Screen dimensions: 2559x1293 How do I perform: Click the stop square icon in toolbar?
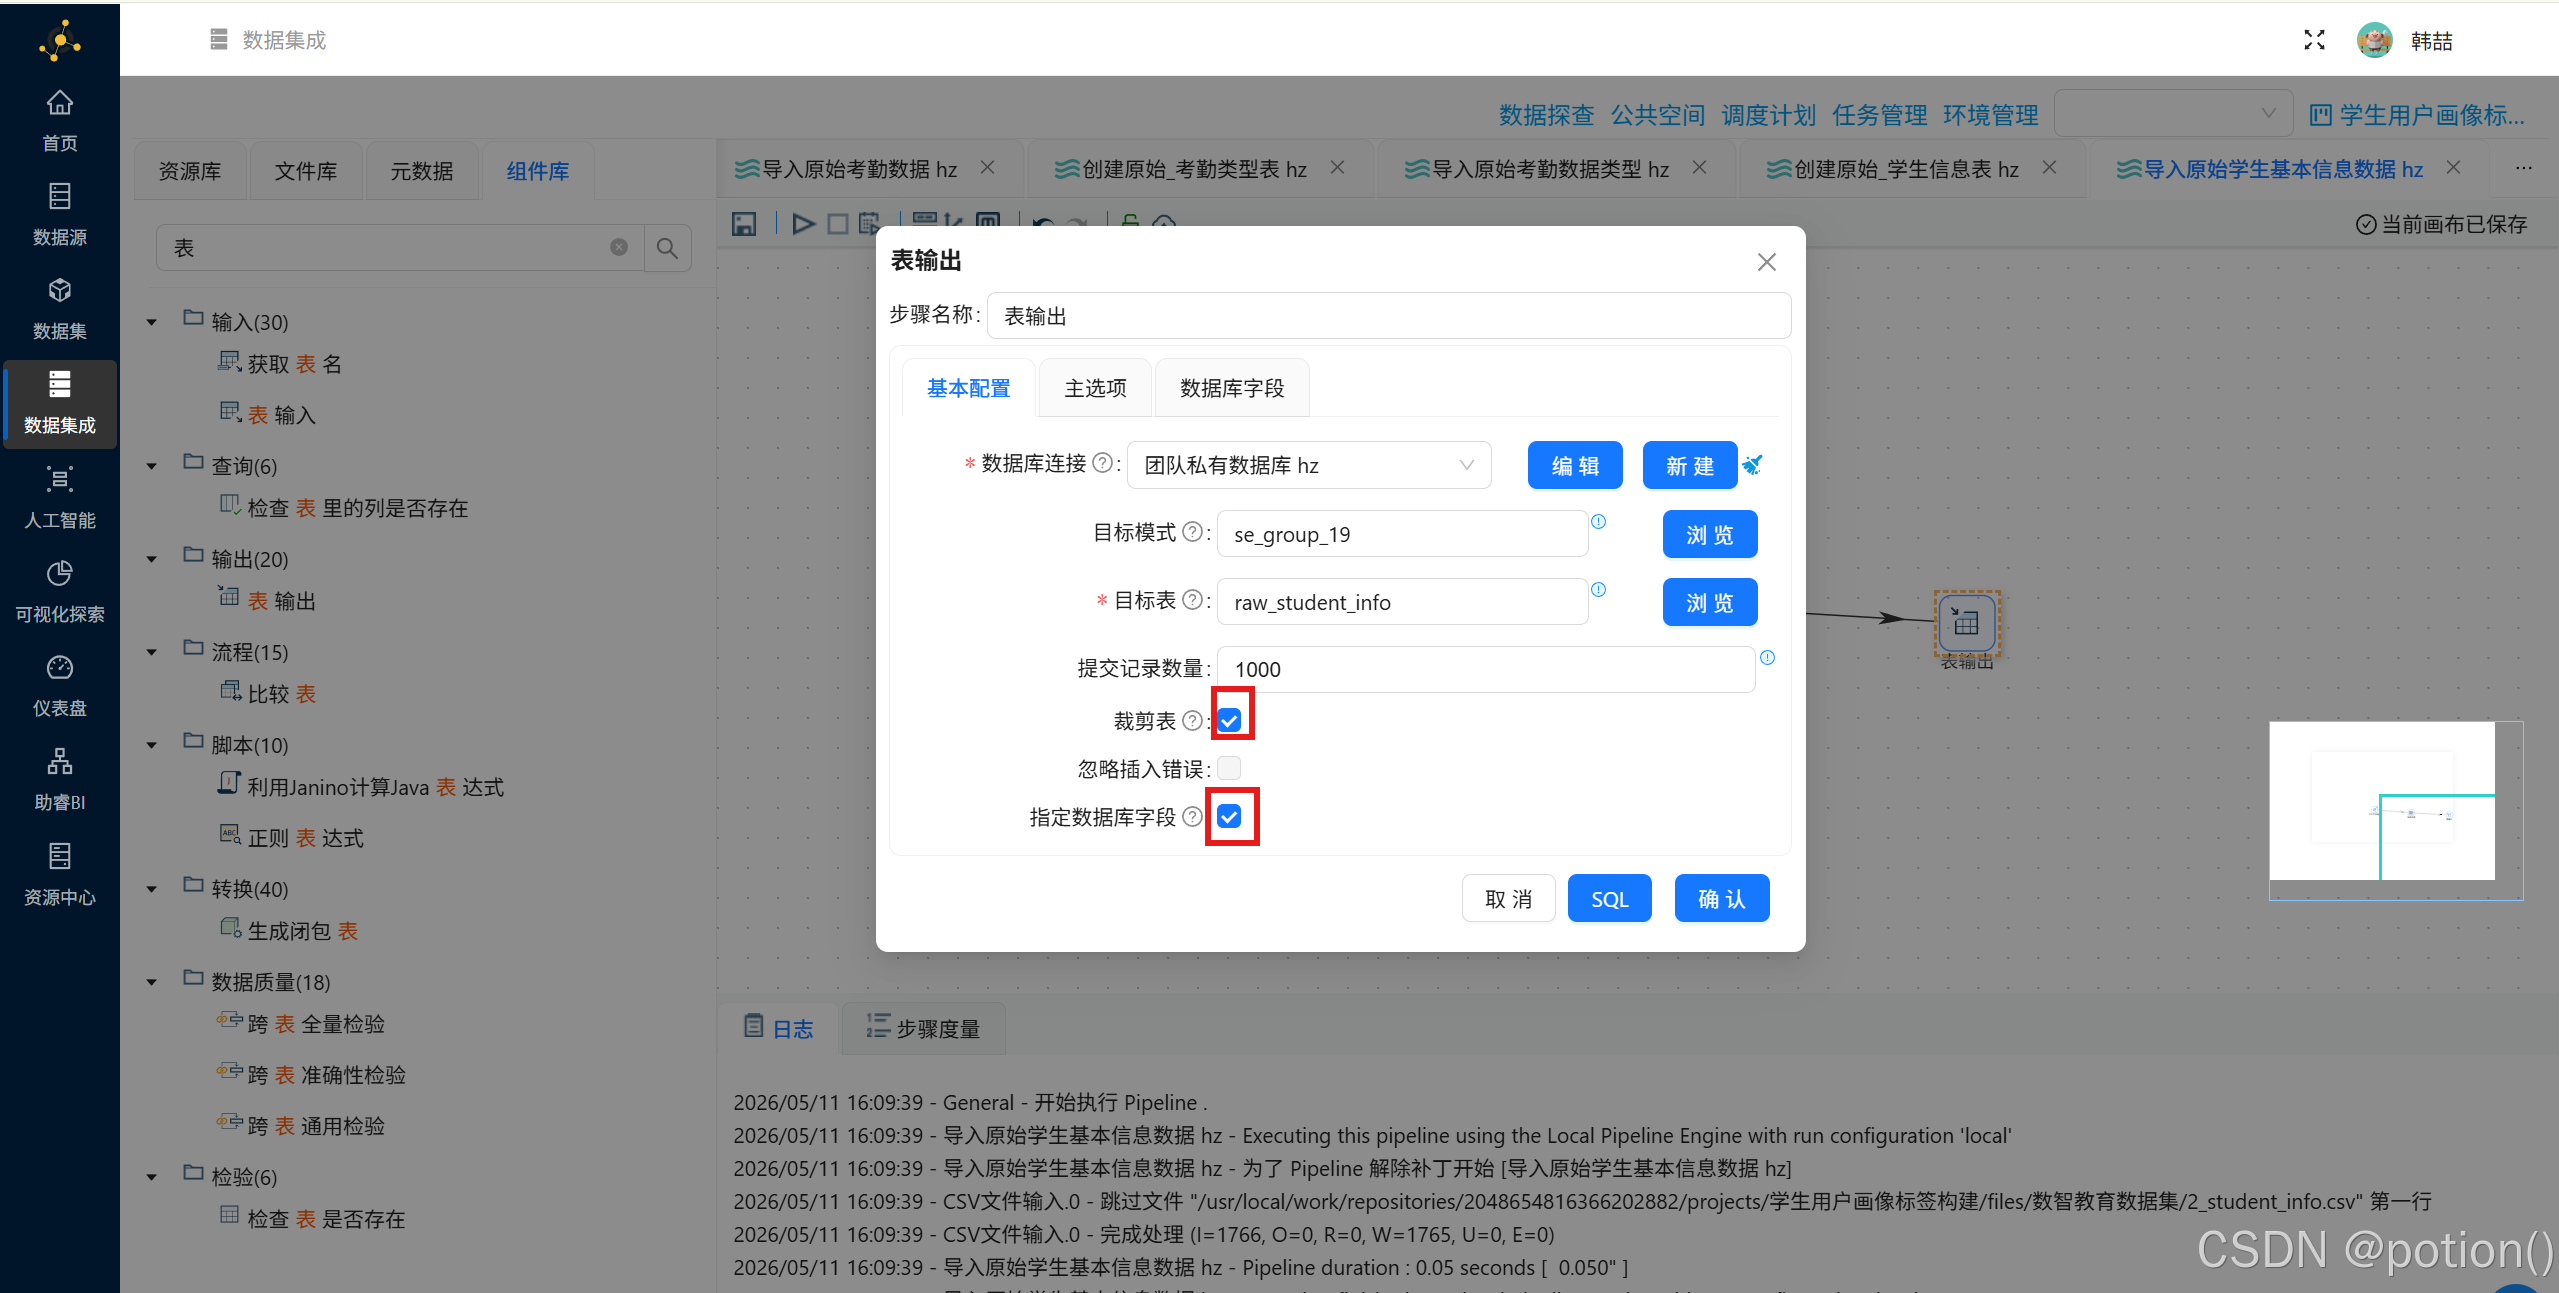coord(838,224)
